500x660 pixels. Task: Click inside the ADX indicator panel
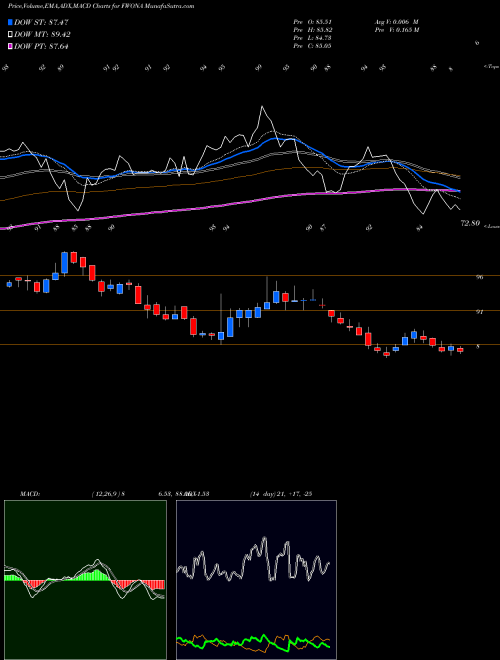click(x=256, y=580)
